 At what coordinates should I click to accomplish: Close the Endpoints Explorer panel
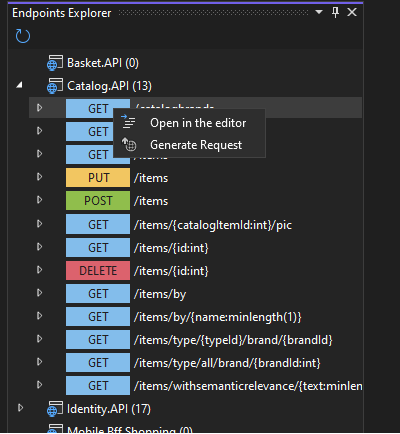352,12
